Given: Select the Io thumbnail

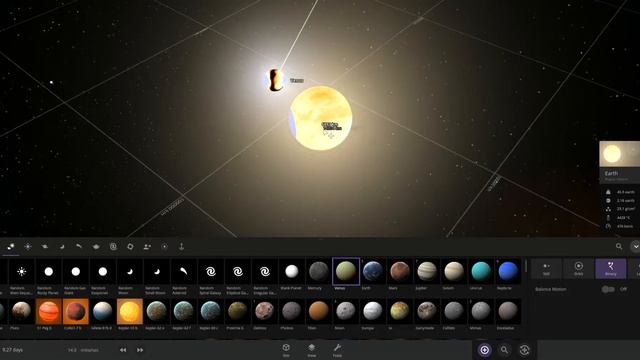Looking at the screenshot, I should point(400,311).
